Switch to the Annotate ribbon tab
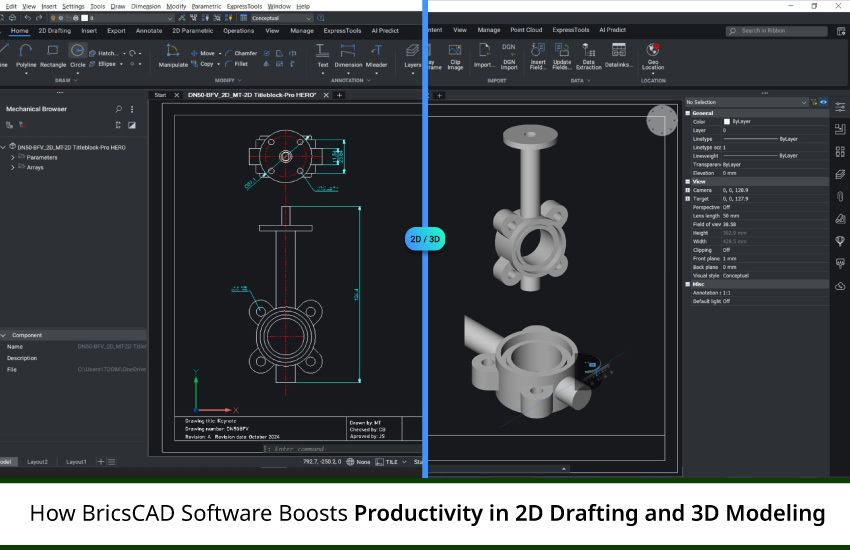The image size is (850, 550). click(x=149, y=31)
